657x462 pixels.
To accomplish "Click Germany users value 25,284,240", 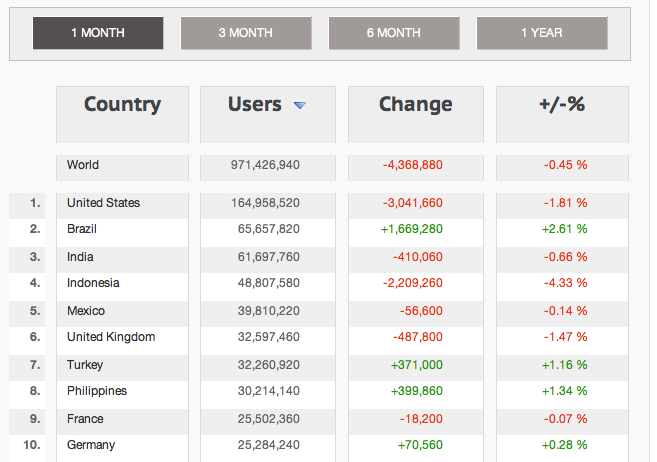I will (x=269, y=445).
